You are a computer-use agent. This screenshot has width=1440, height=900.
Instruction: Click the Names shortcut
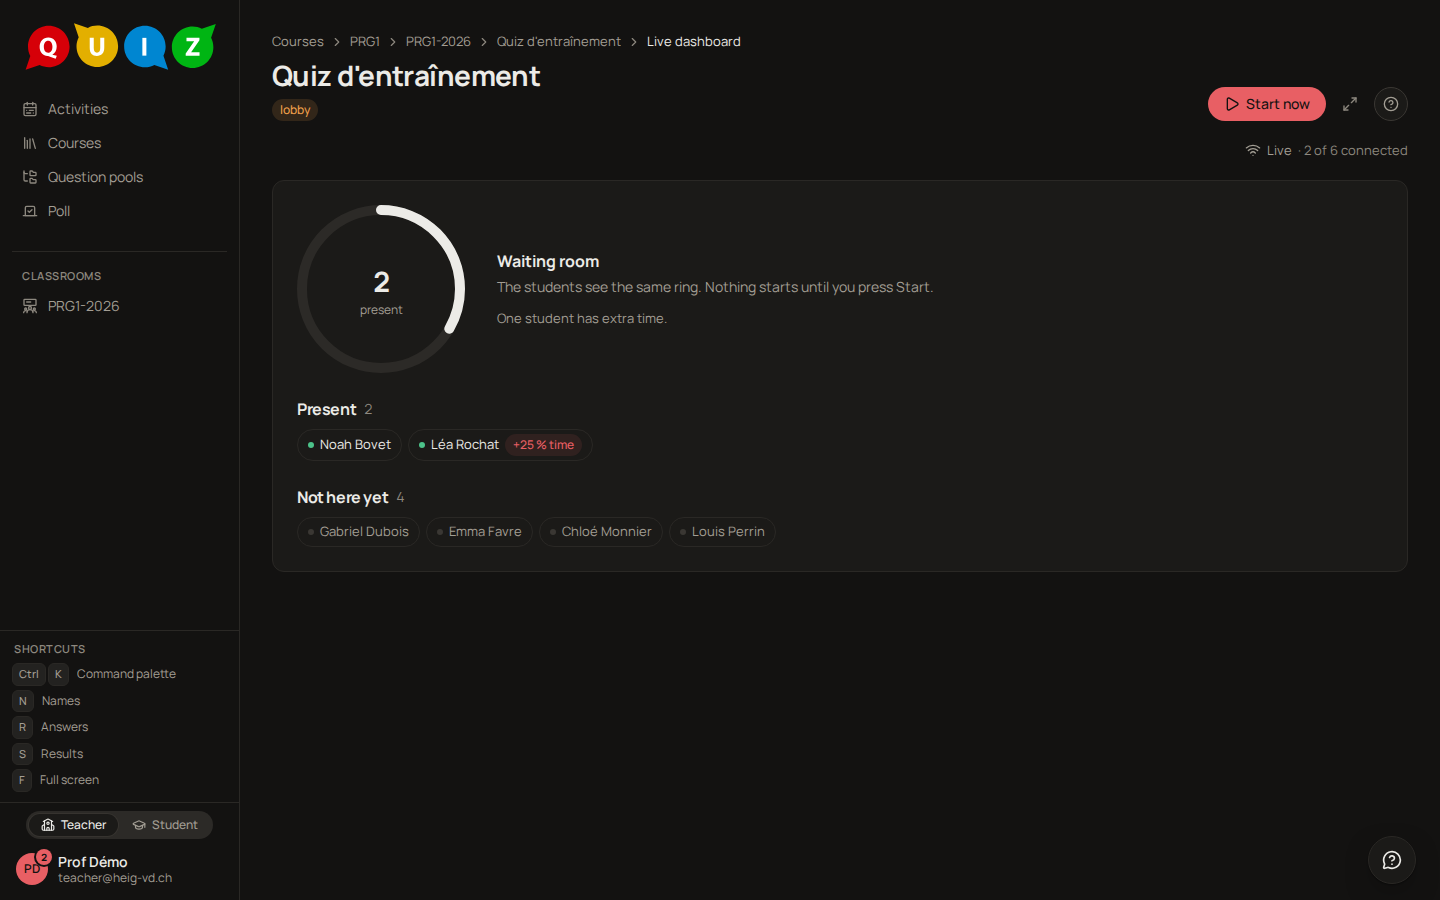coord(47,701)
